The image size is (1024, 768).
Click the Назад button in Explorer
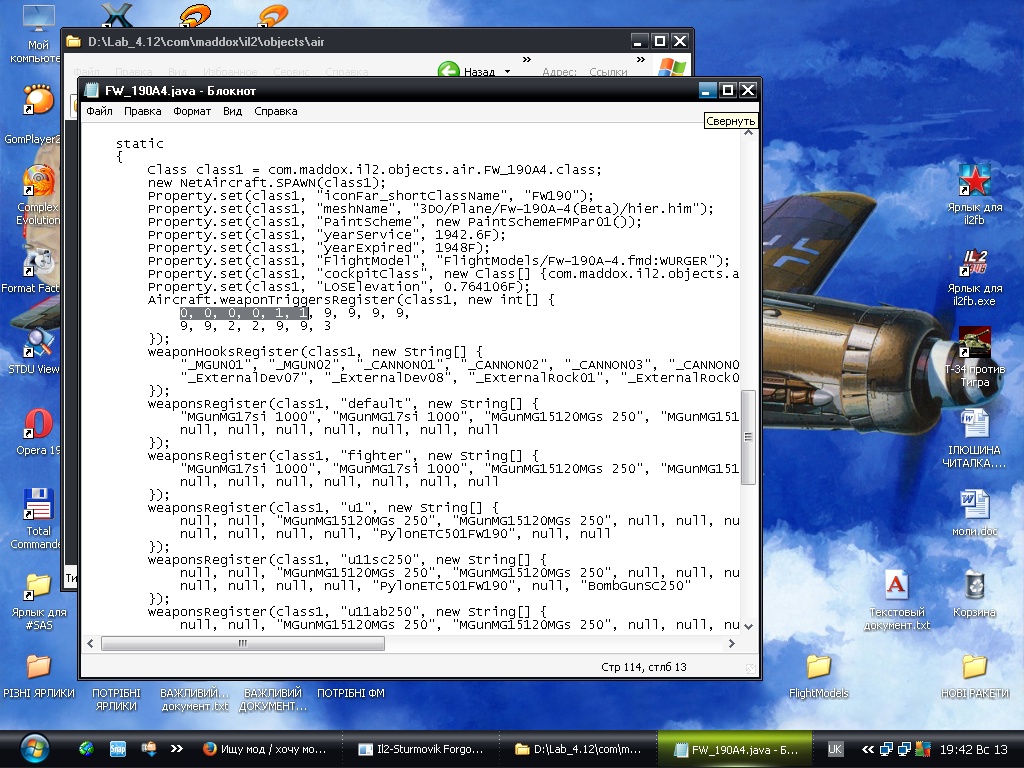468,72
